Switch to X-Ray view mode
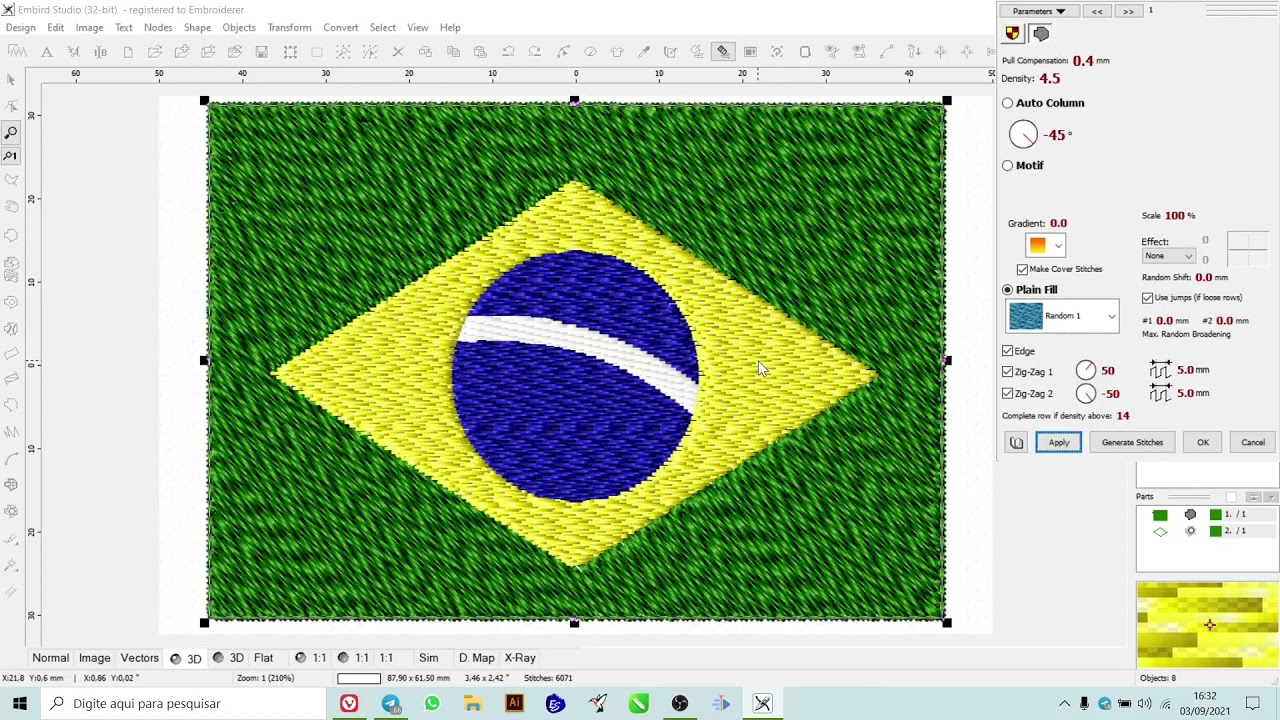 520,658
